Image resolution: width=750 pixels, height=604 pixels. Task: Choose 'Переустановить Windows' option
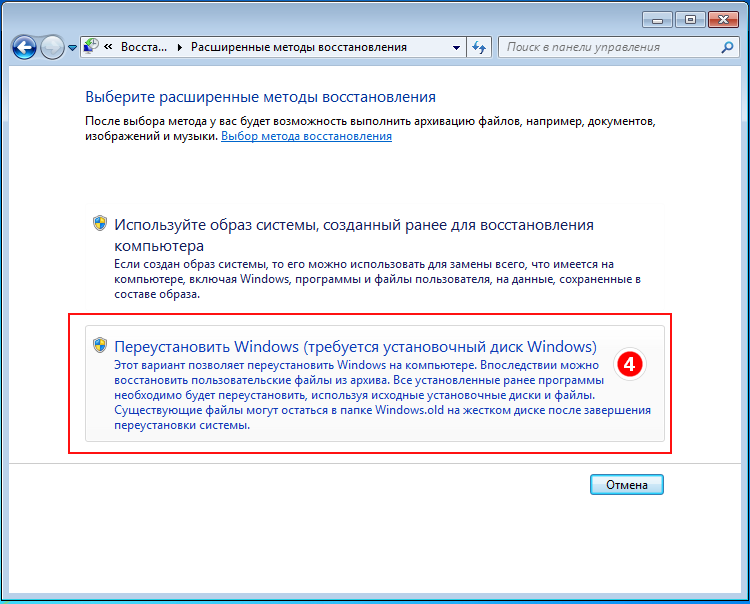[375, 384]
